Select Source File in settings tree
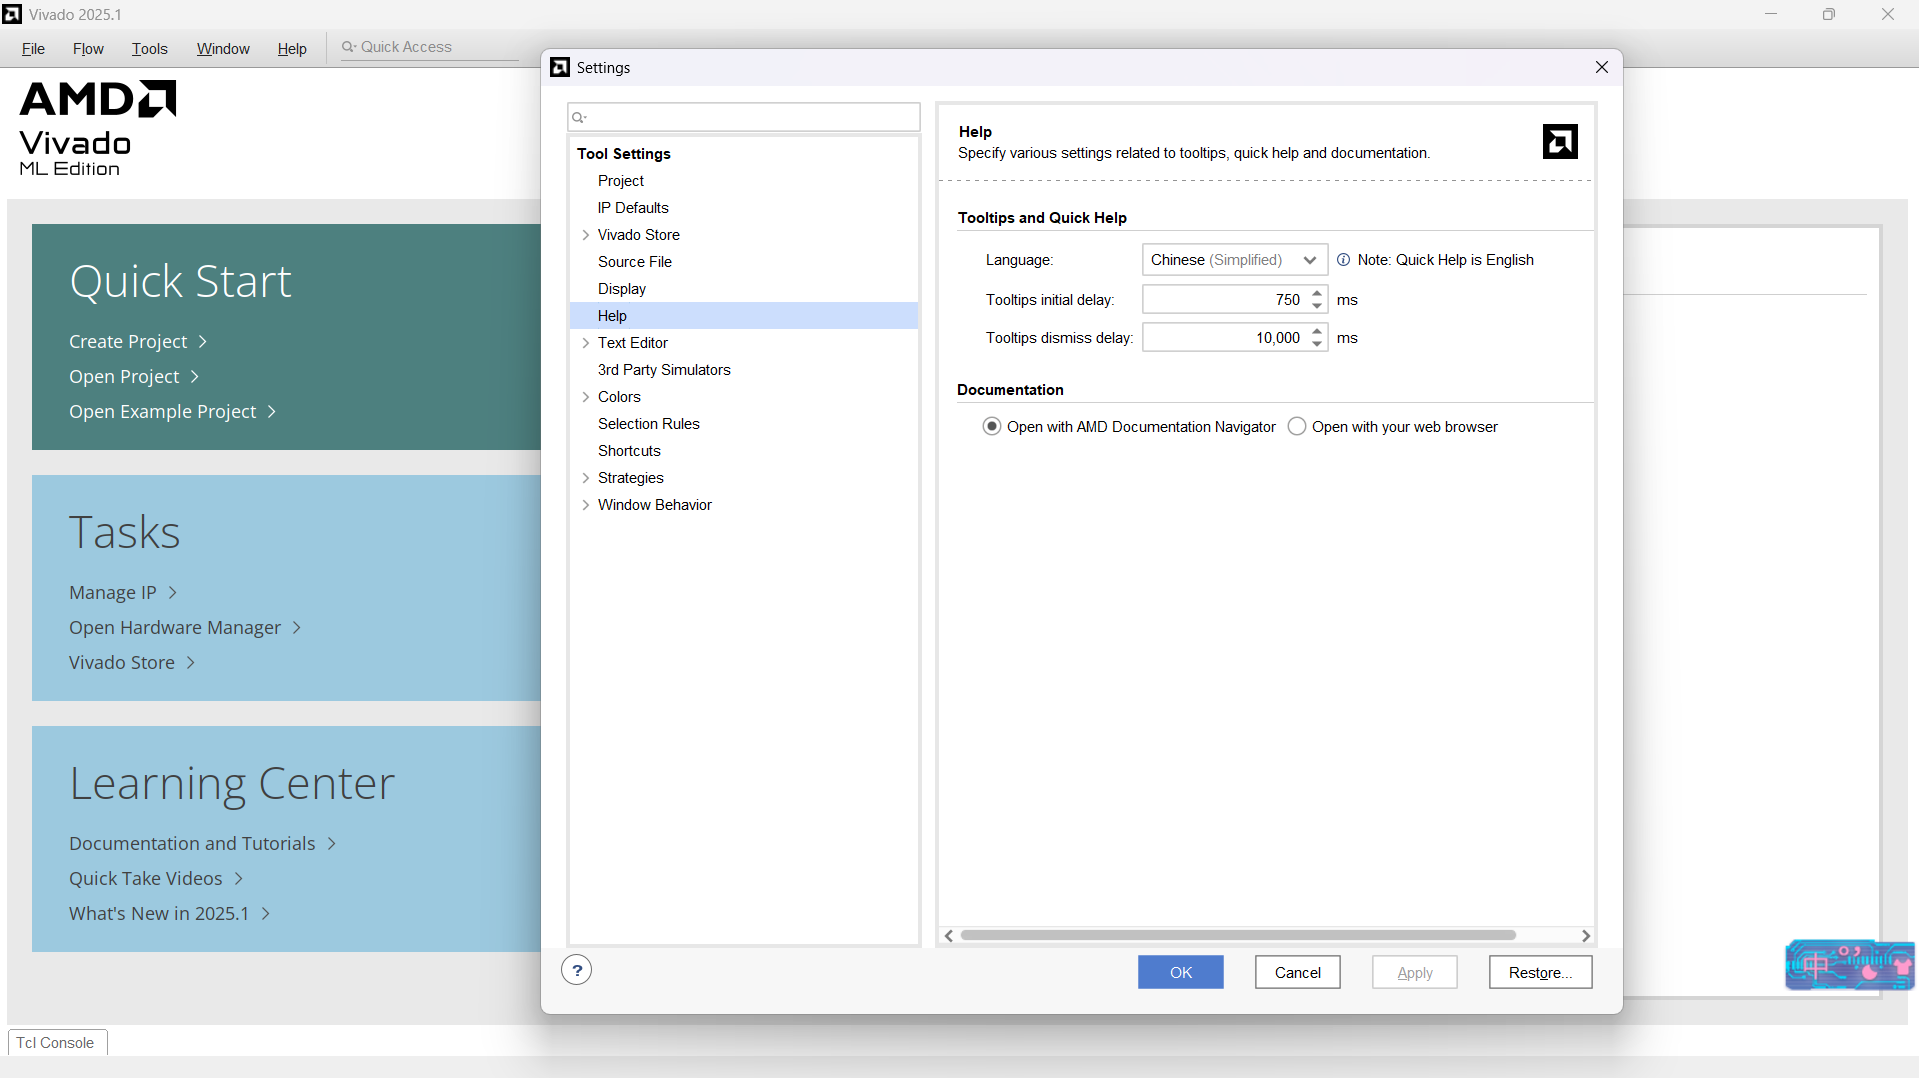1919x1078 pixels. point(635,262)
